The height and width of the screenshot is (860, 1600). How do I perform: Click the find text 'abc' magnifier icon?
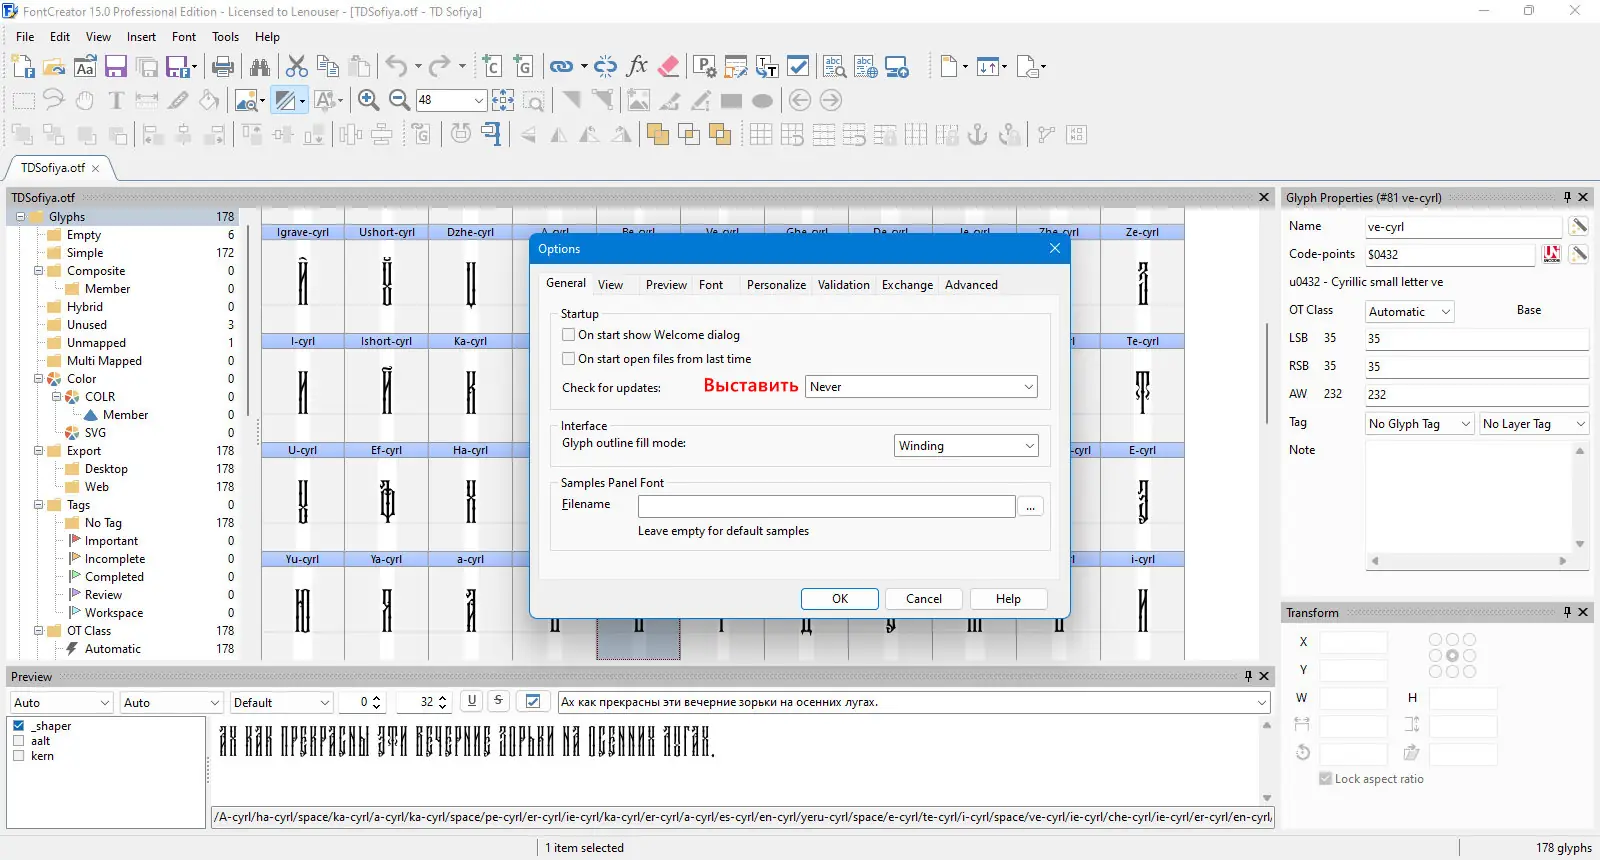tap(834, 67)
